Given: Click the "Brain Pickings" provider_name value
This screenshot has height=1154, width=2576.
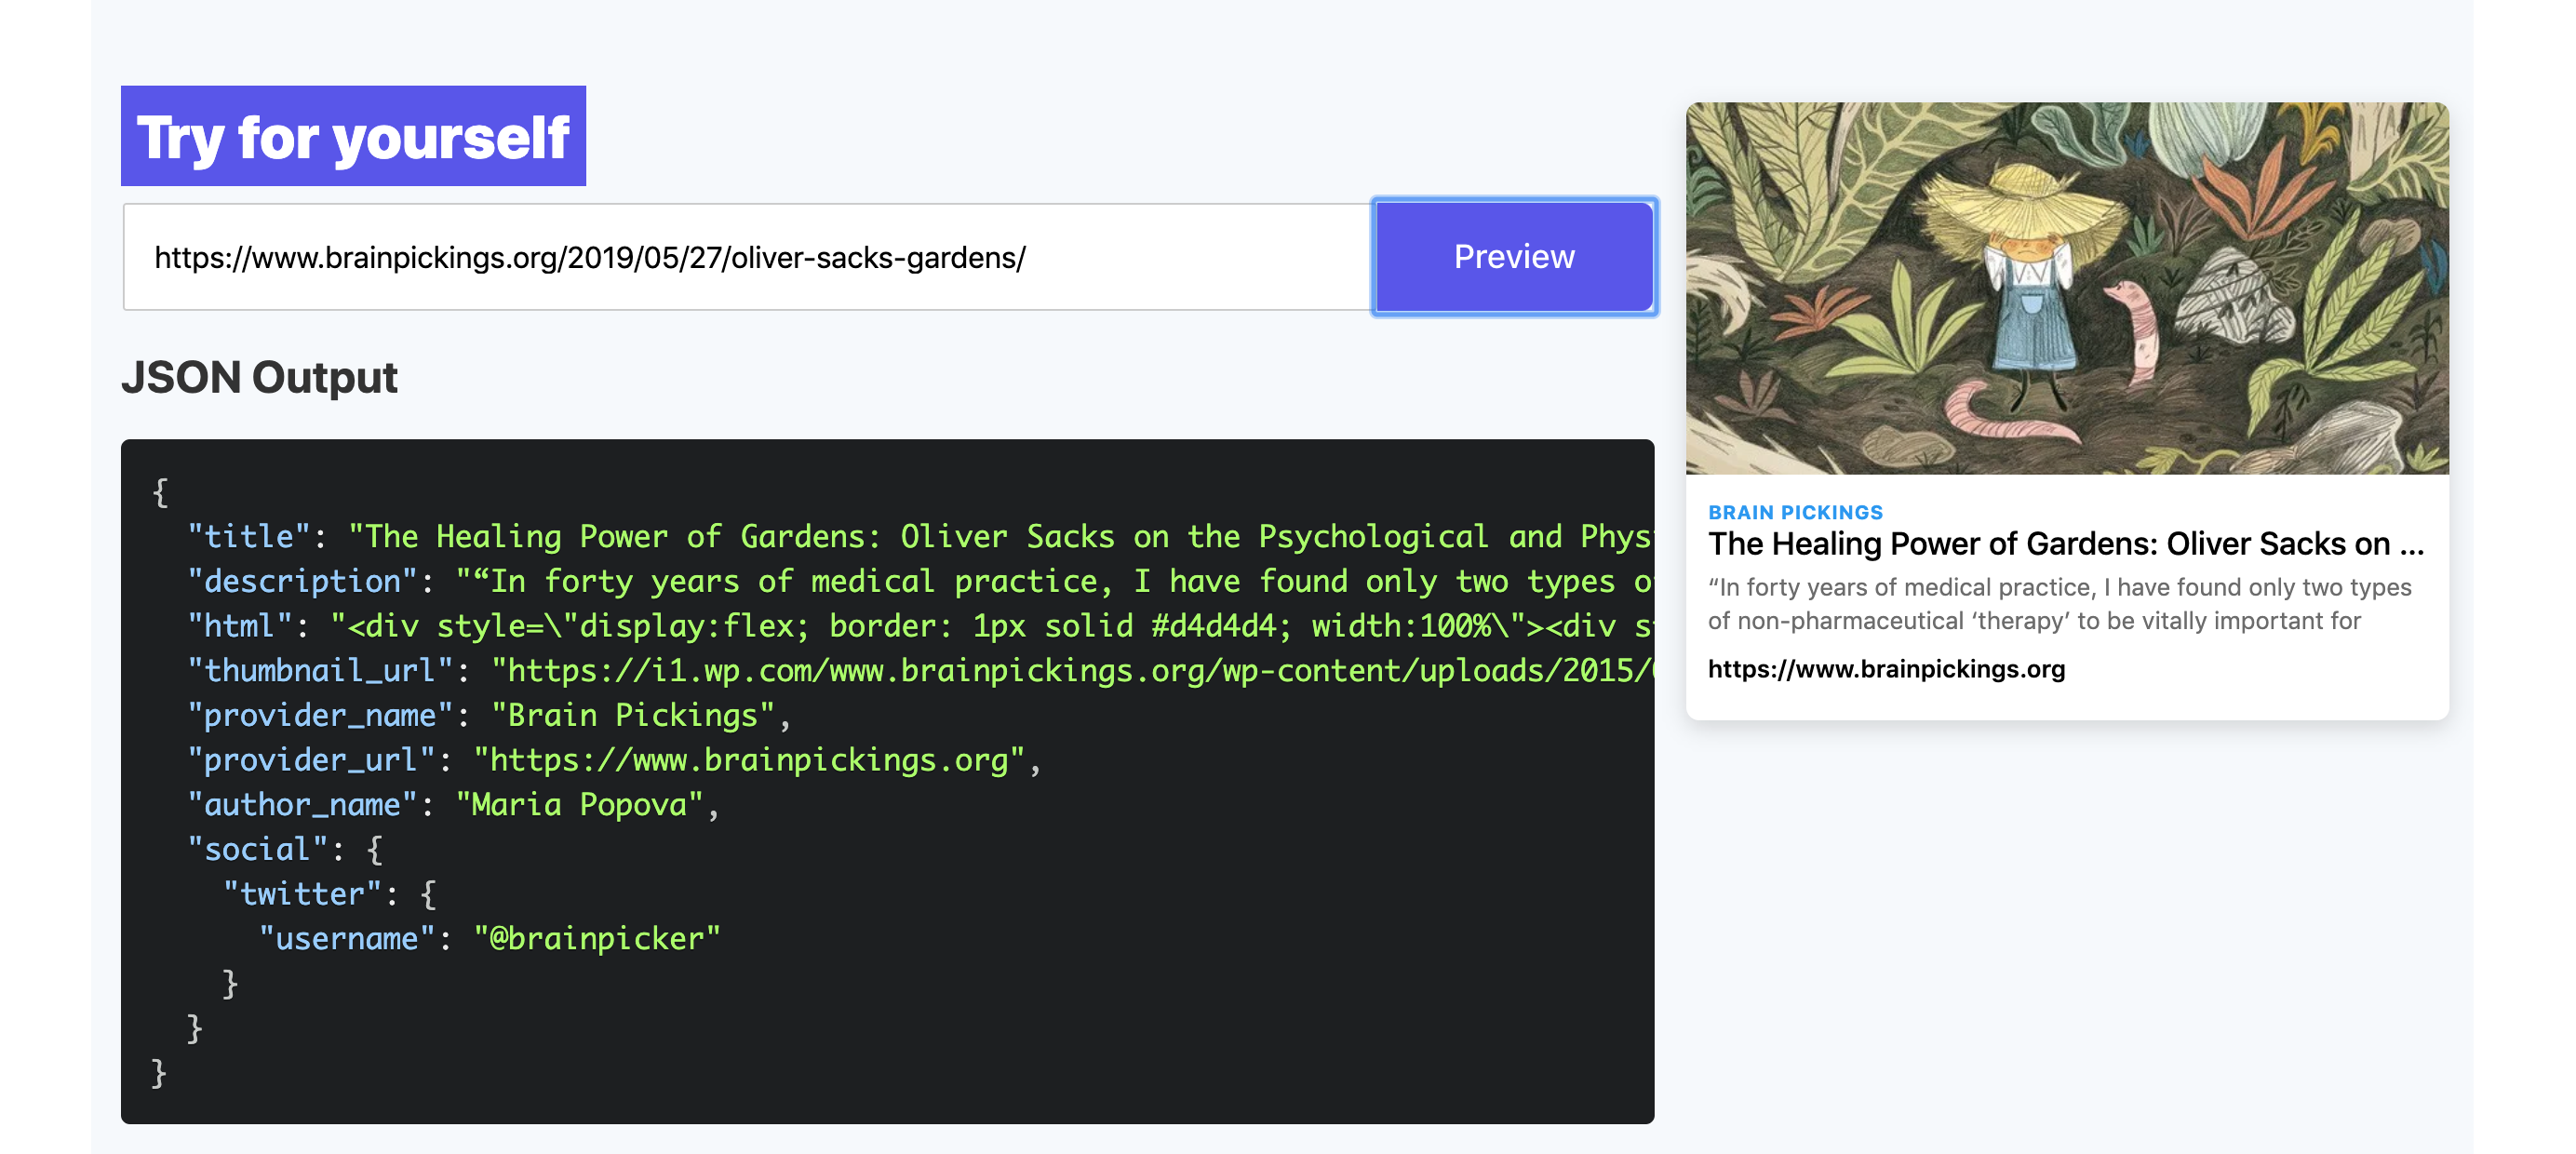Looking at the screenshot, I should (x=632, y=716).
